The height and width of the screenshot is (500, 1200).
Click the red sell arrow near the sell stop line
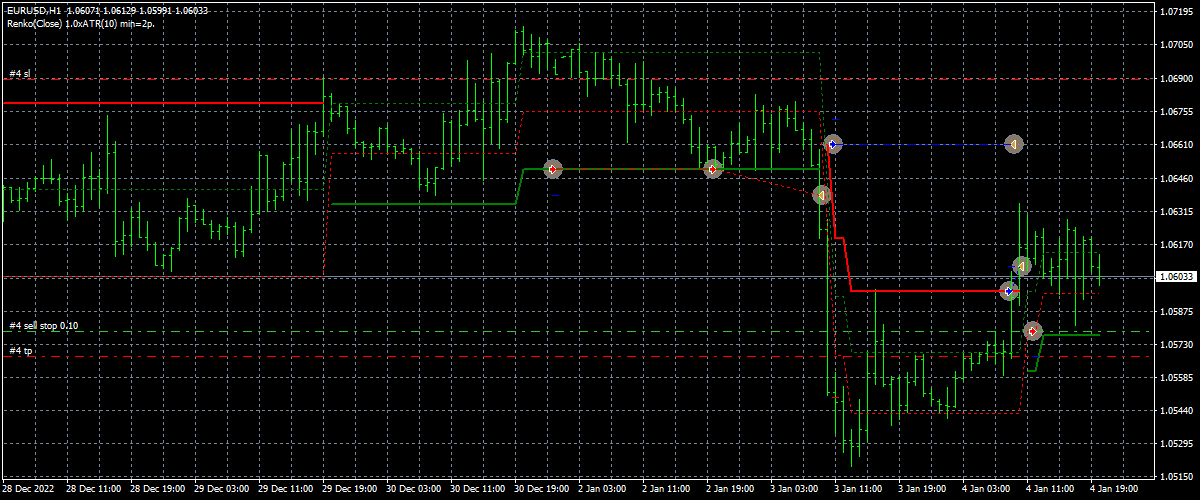tap(1033, 330)
